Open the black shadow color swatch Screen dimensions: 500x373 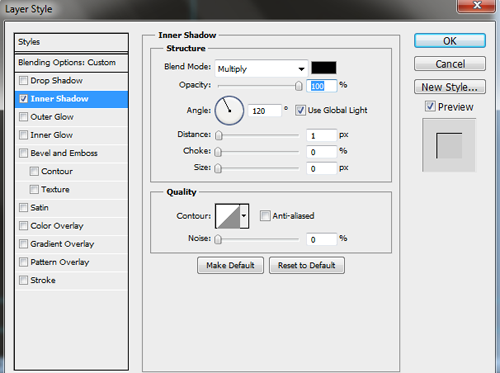click(324, 68)
